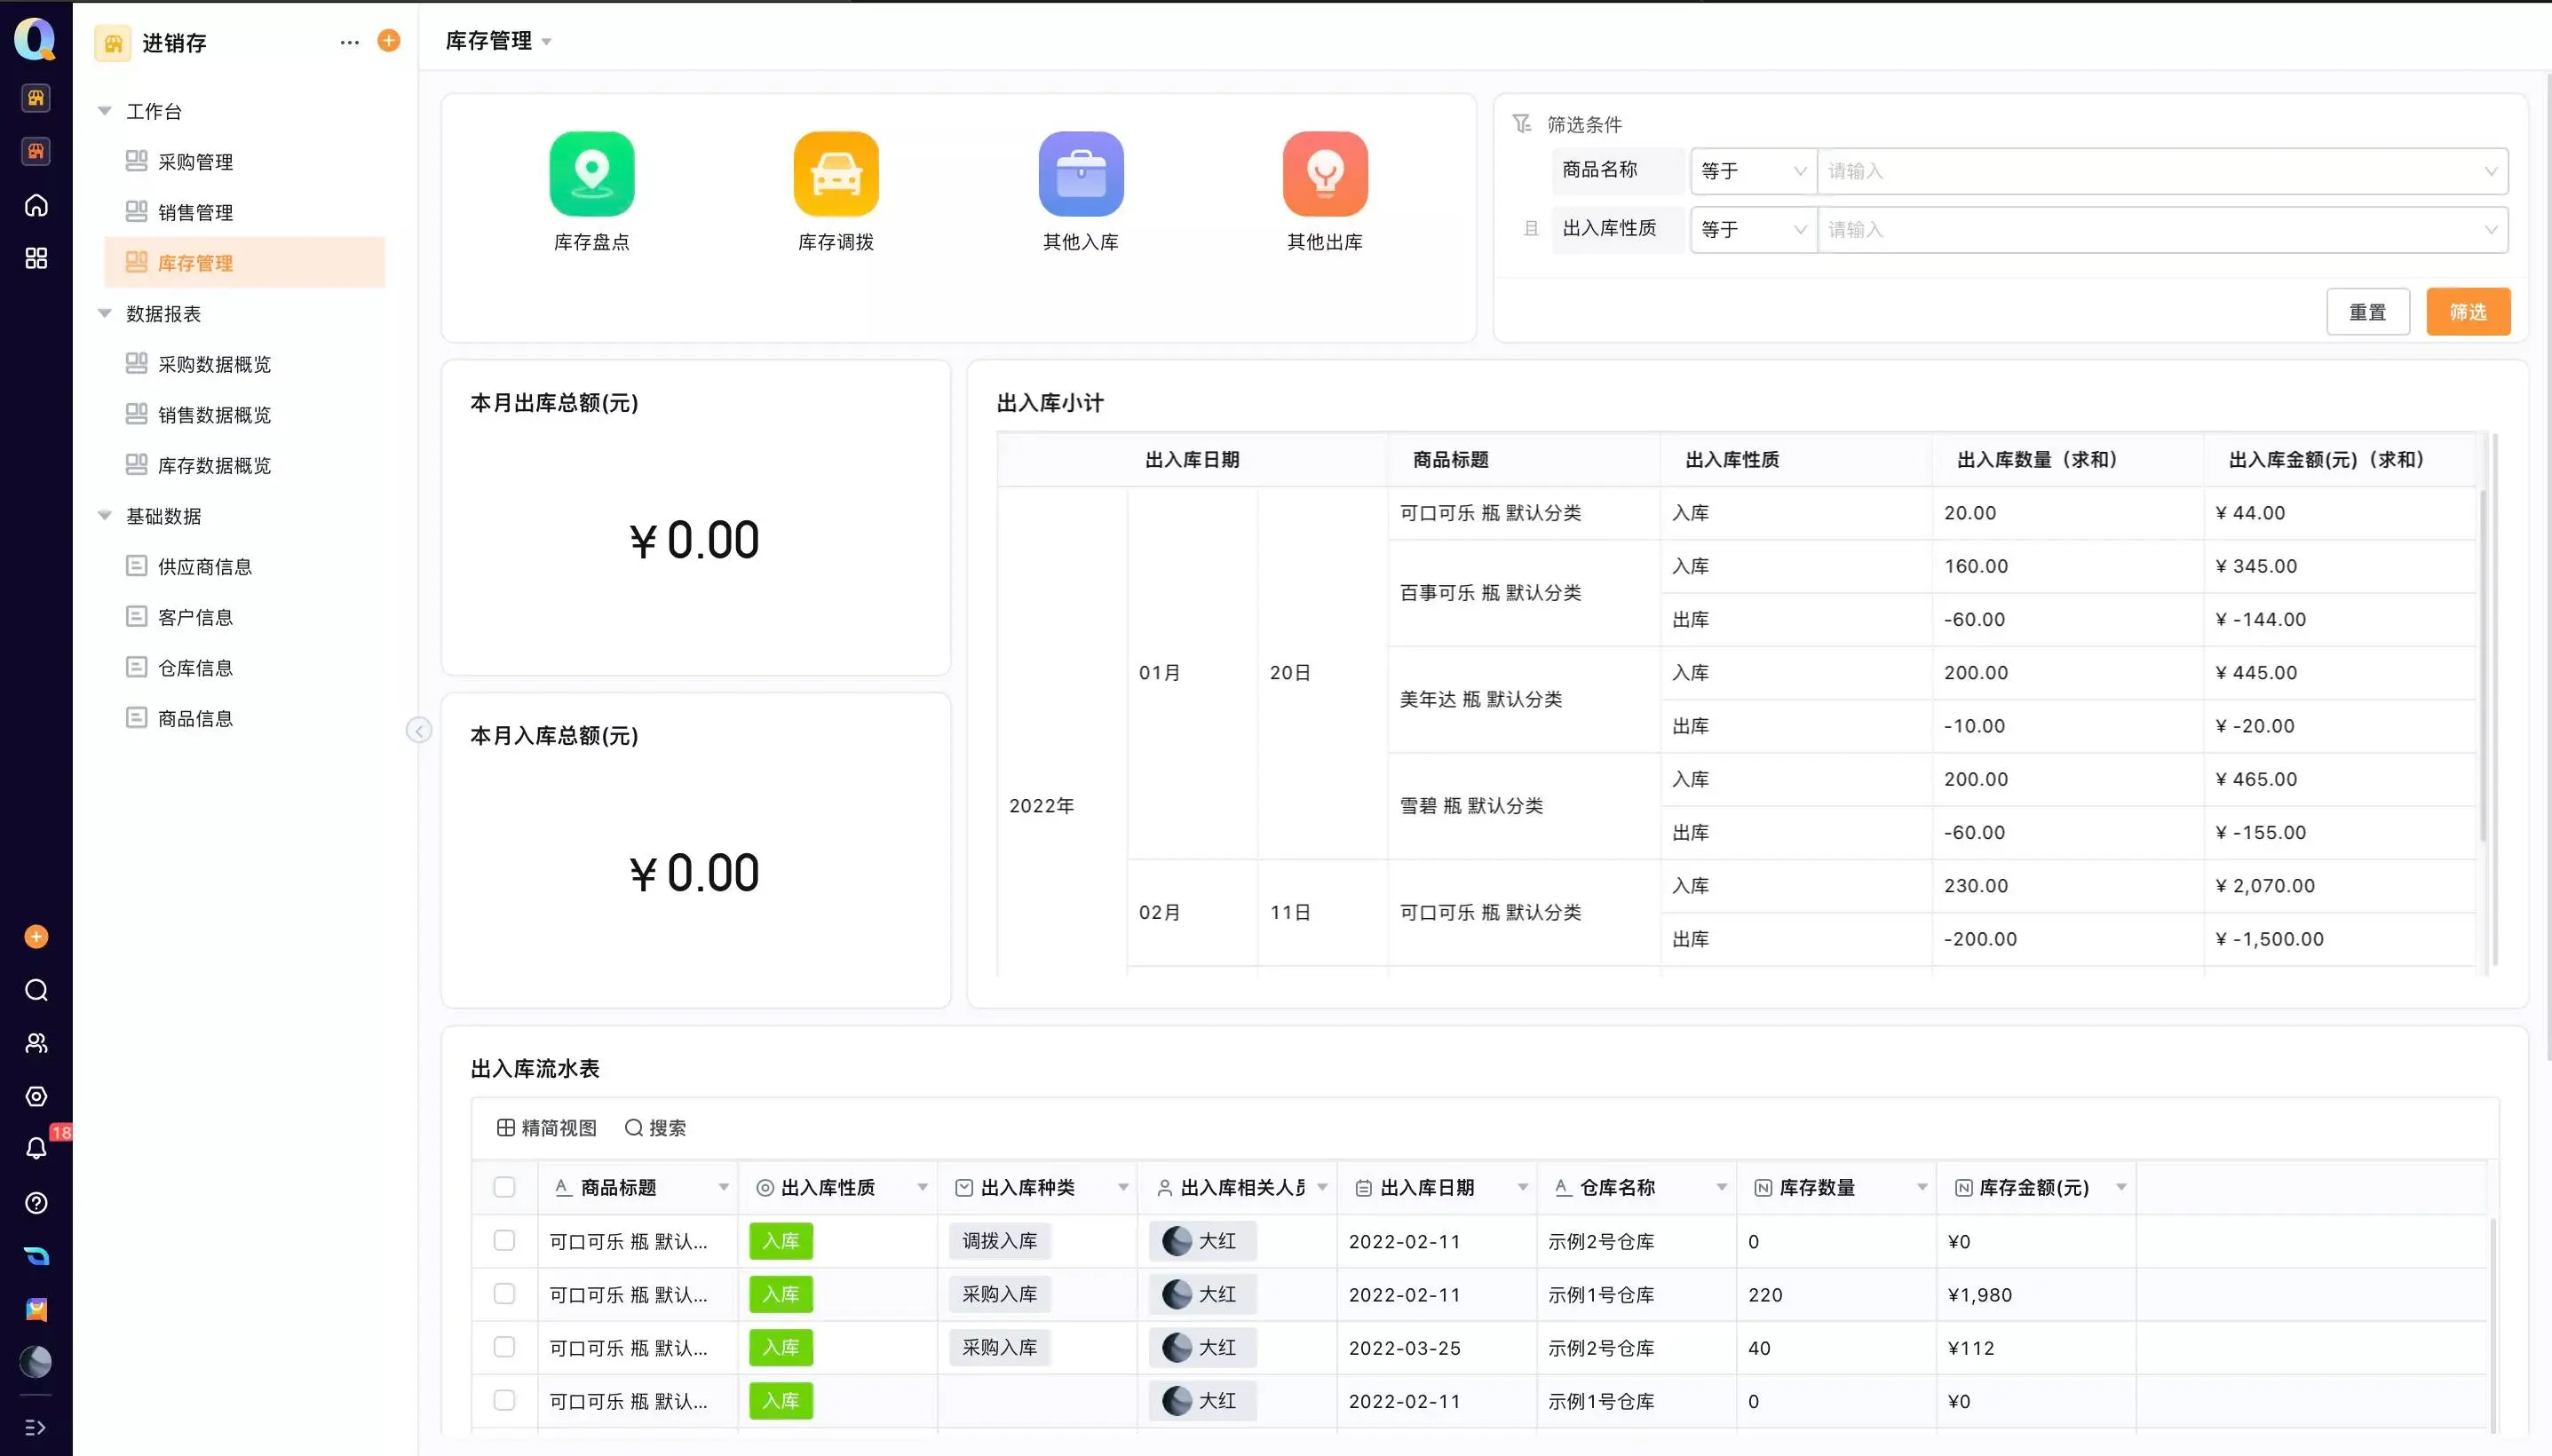This screenshot has width=2552, height=1456.
Task: Collapse the 数据报表 tree group
Action: pos(104,313)
